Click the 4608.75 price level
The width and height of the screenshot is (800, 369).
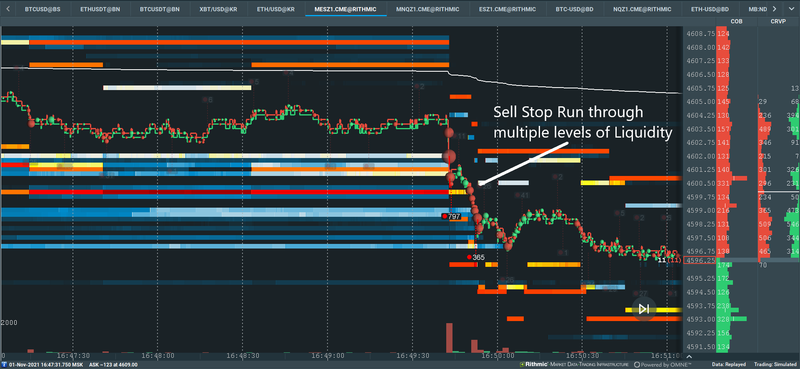tap(701, 34)
